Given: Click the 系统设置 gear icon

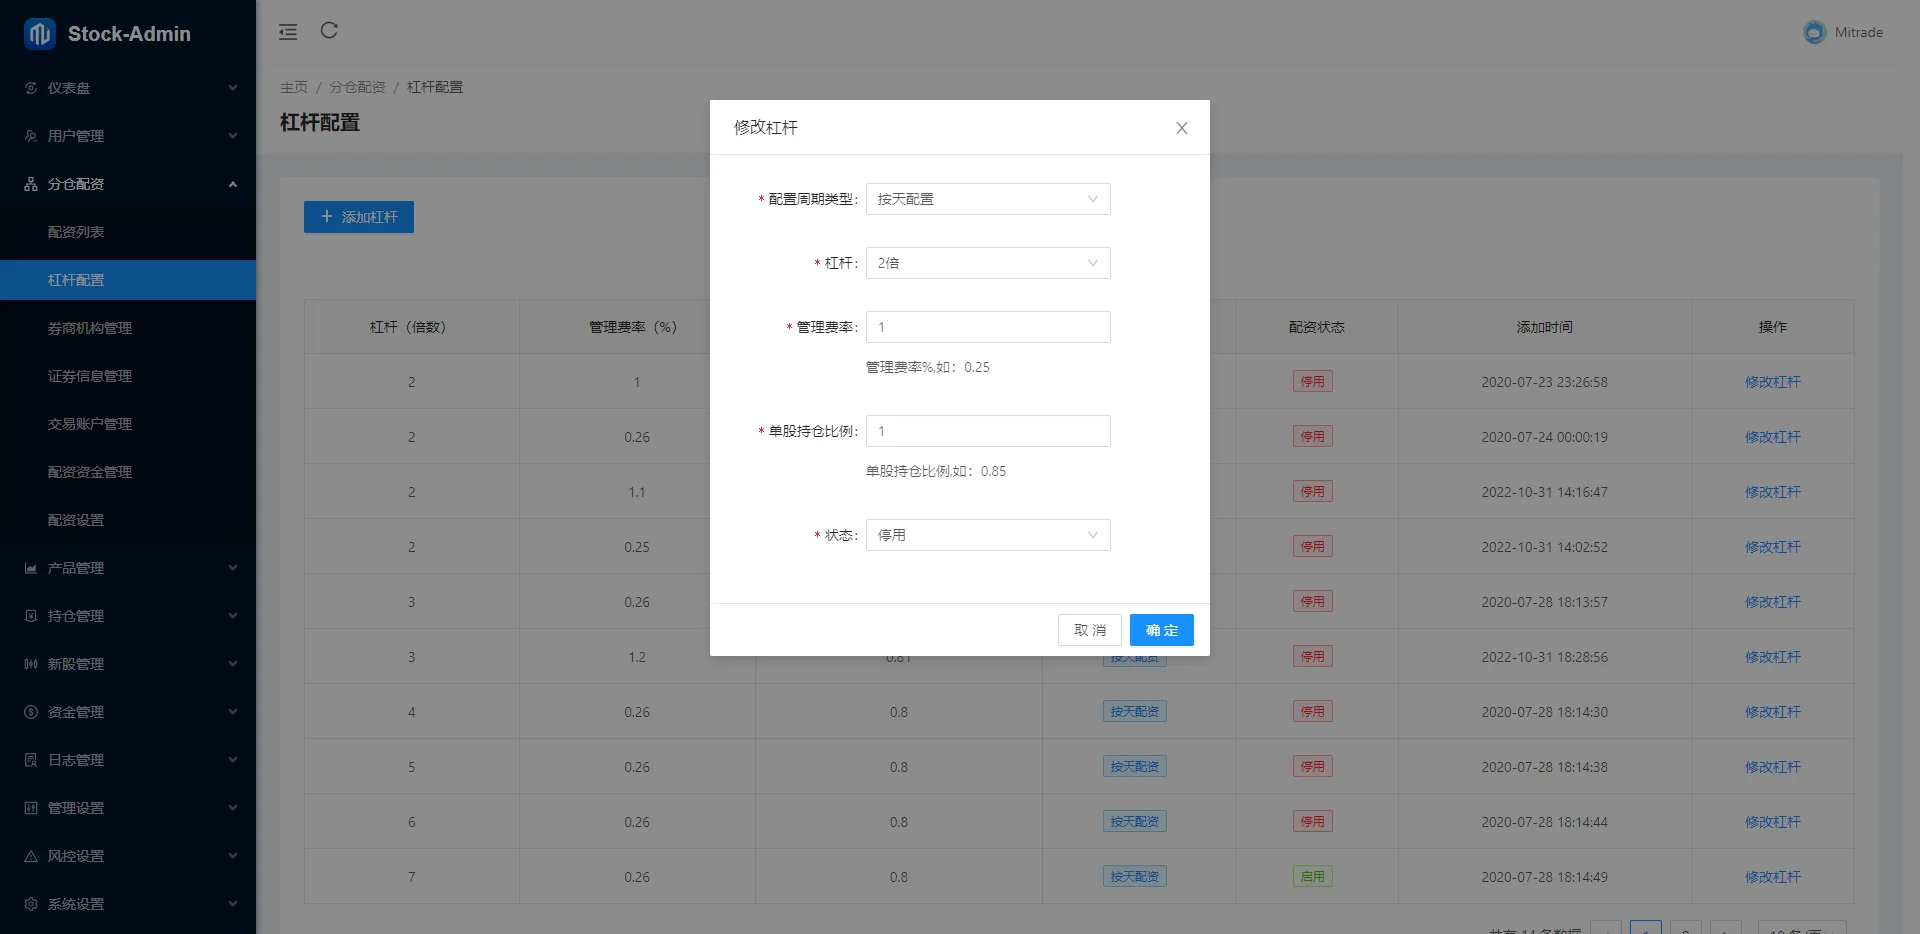Looking at the screenshot, I should tap(31, 904).
